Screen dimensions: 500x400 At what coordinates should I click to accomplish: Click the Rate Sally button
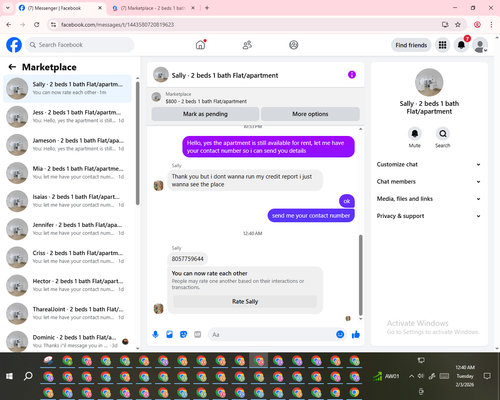pyautogui.click(x=245, y=301)
